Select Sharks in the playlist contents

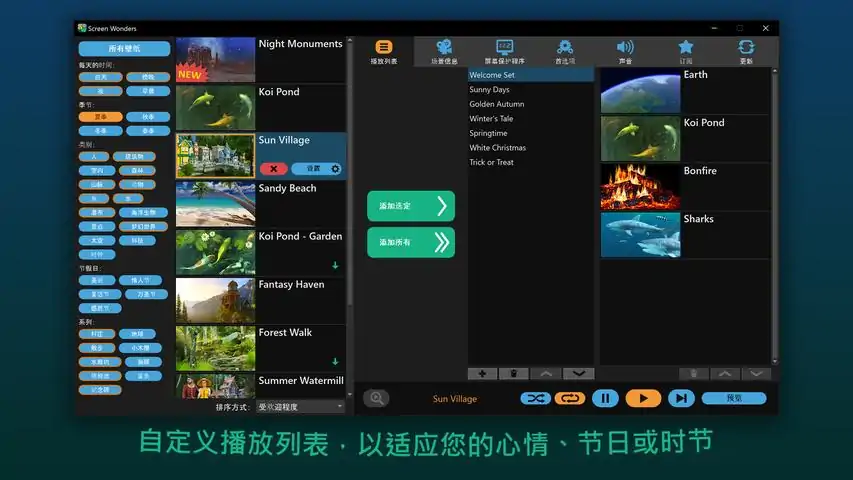(685, 235)
